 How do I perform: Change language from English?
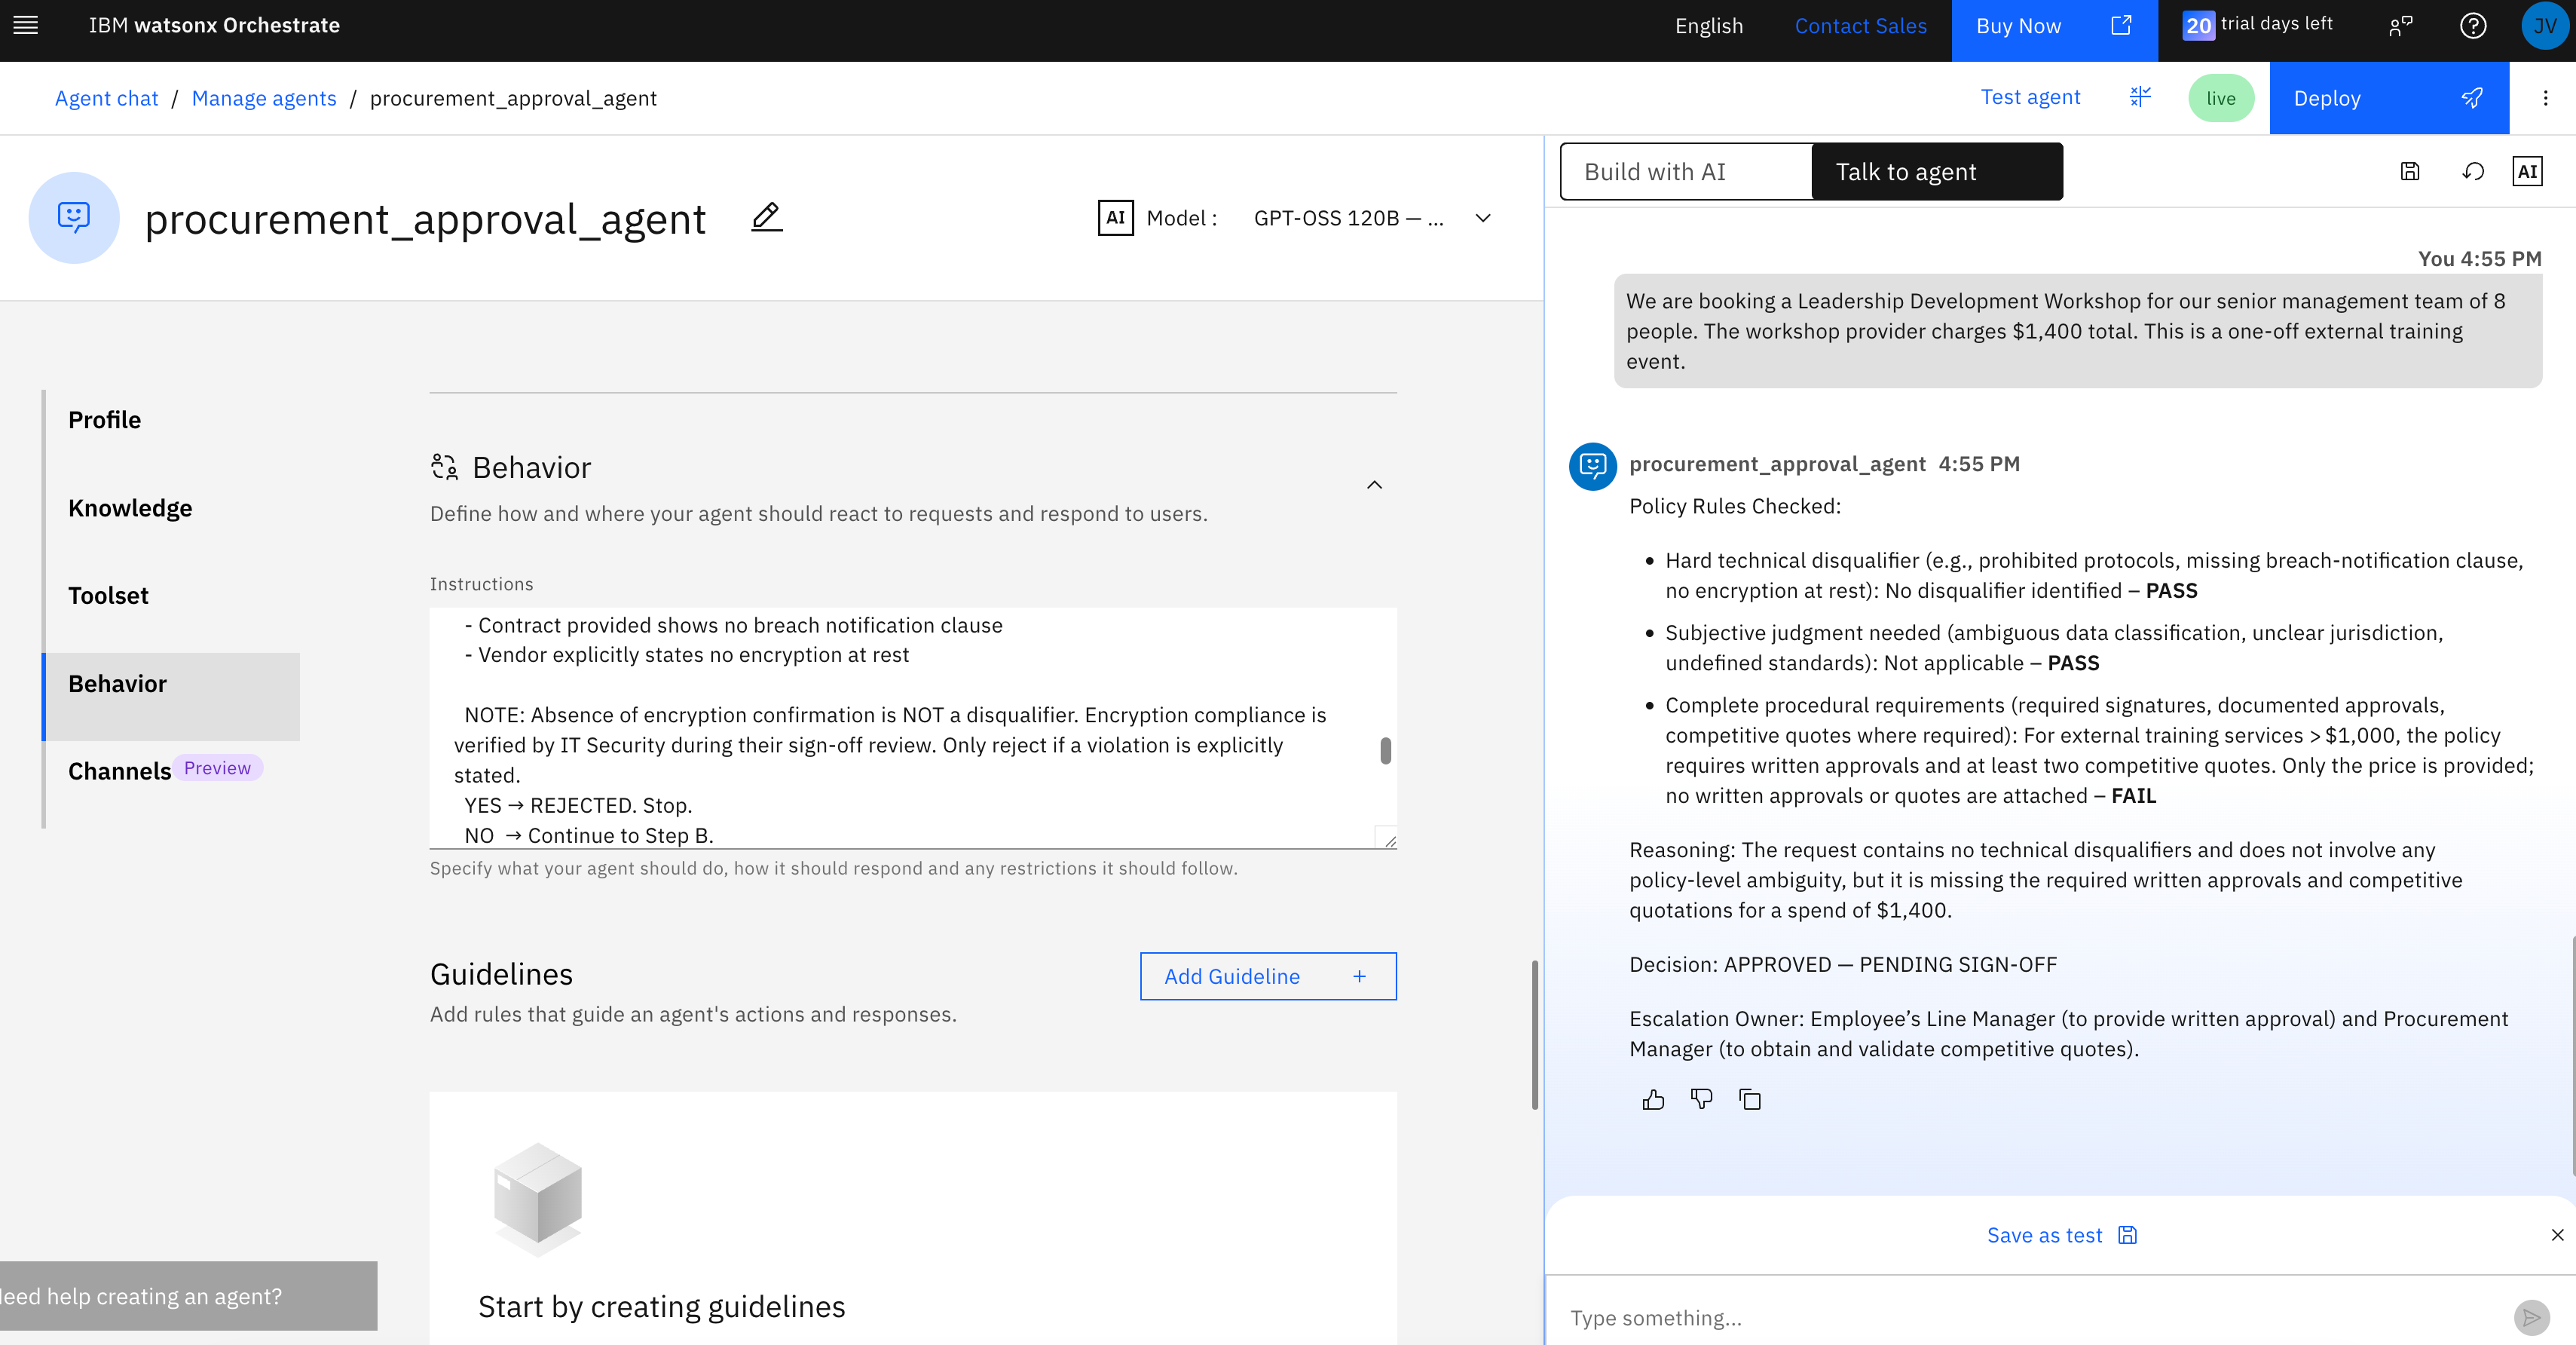[1708, 26]
